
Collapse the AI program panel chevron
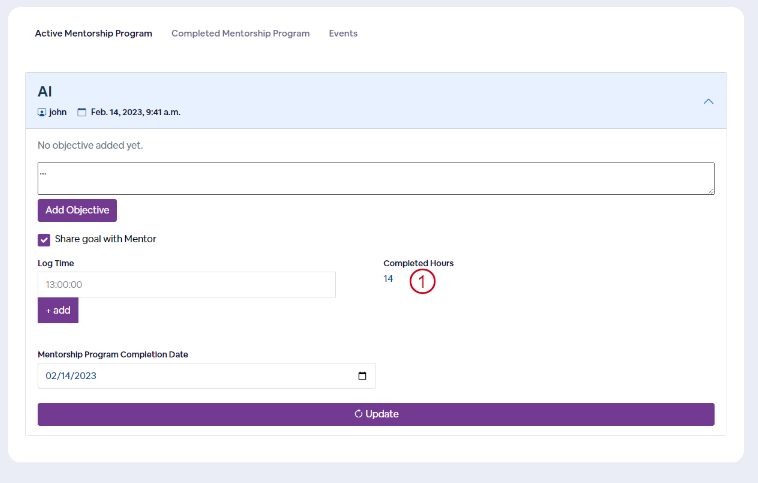pyautogui.click(x=708, y=102)
